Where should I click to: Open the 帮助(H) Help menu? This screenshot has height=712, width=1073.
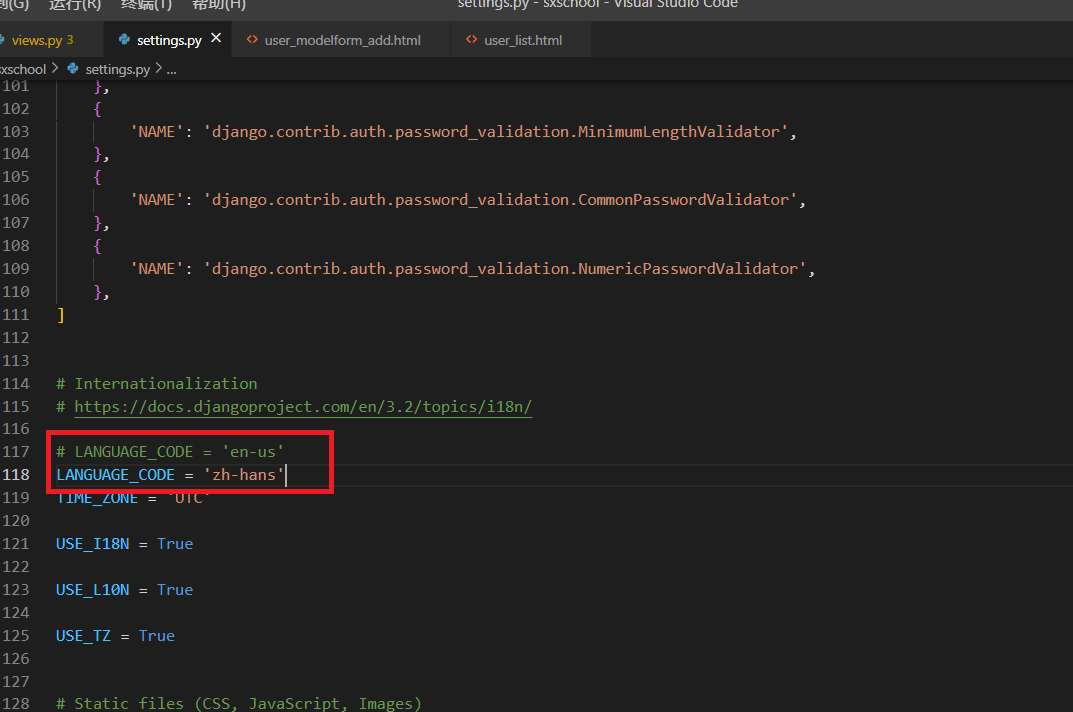[218, 5]
